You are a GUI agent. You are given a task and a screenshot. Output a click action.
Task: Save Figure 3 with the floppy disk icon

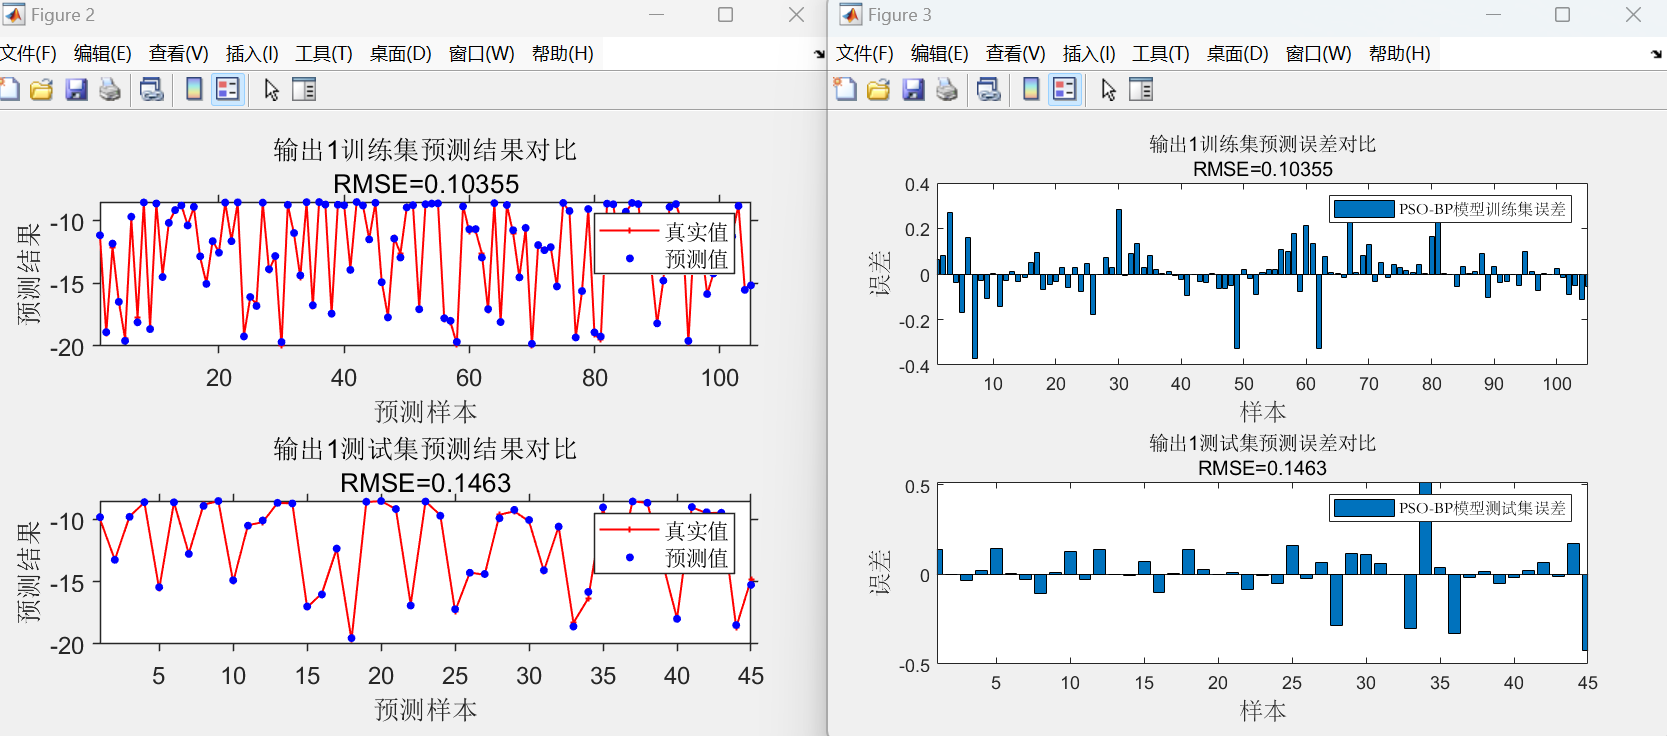point(913,90)
